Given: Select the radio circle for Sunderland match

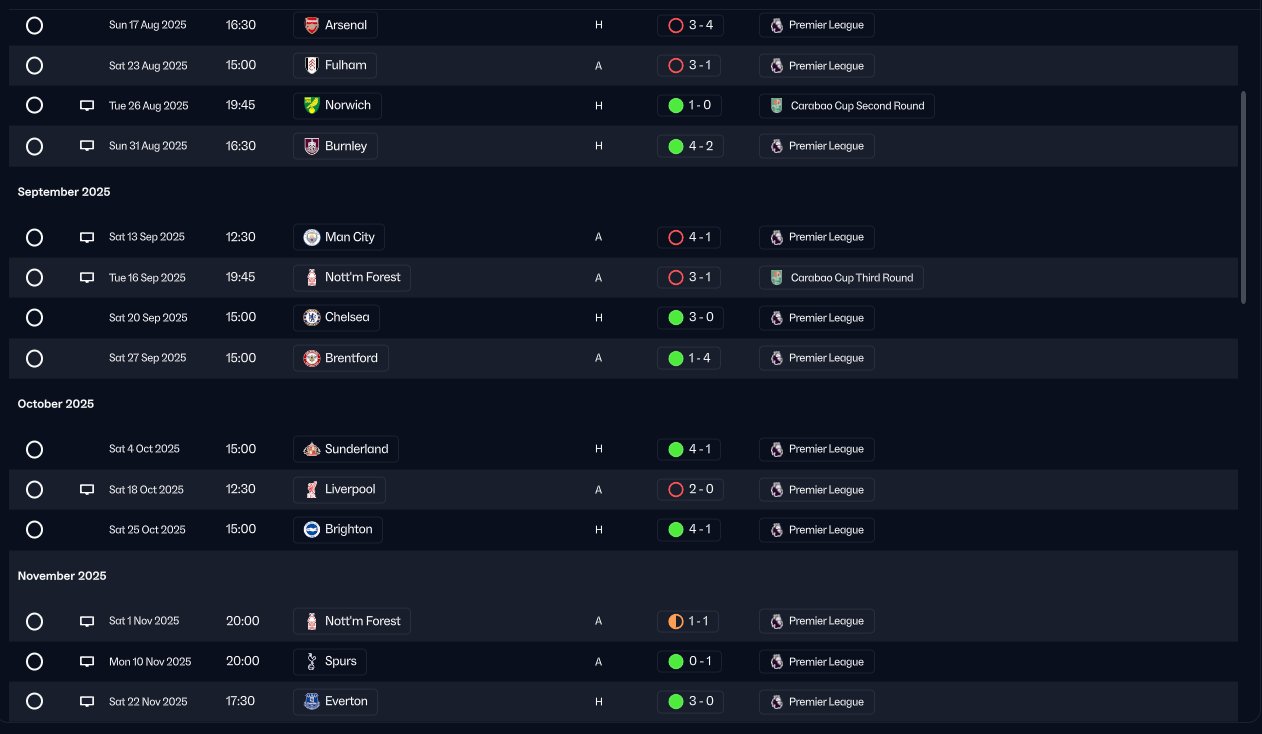Looking at the screenshot, I should [x=34, y=450].
